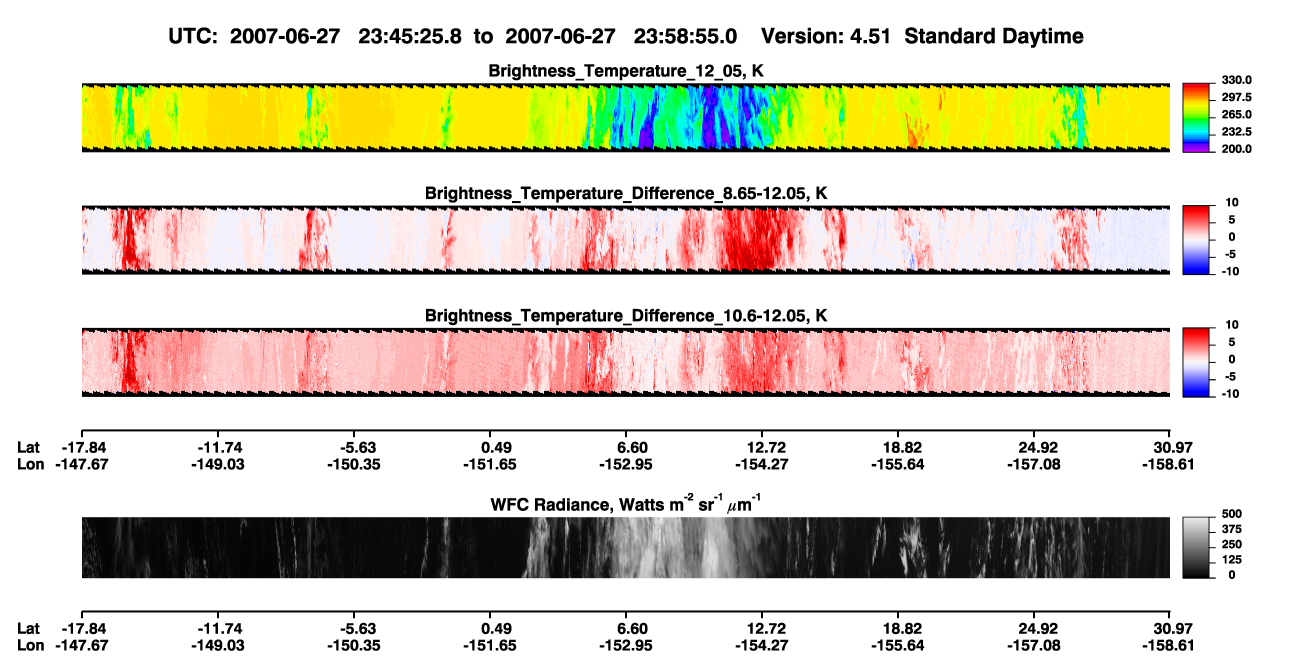Click the grayscale WFC Radiance image strip
The image size is (1300, 667).
pos(625,547)
